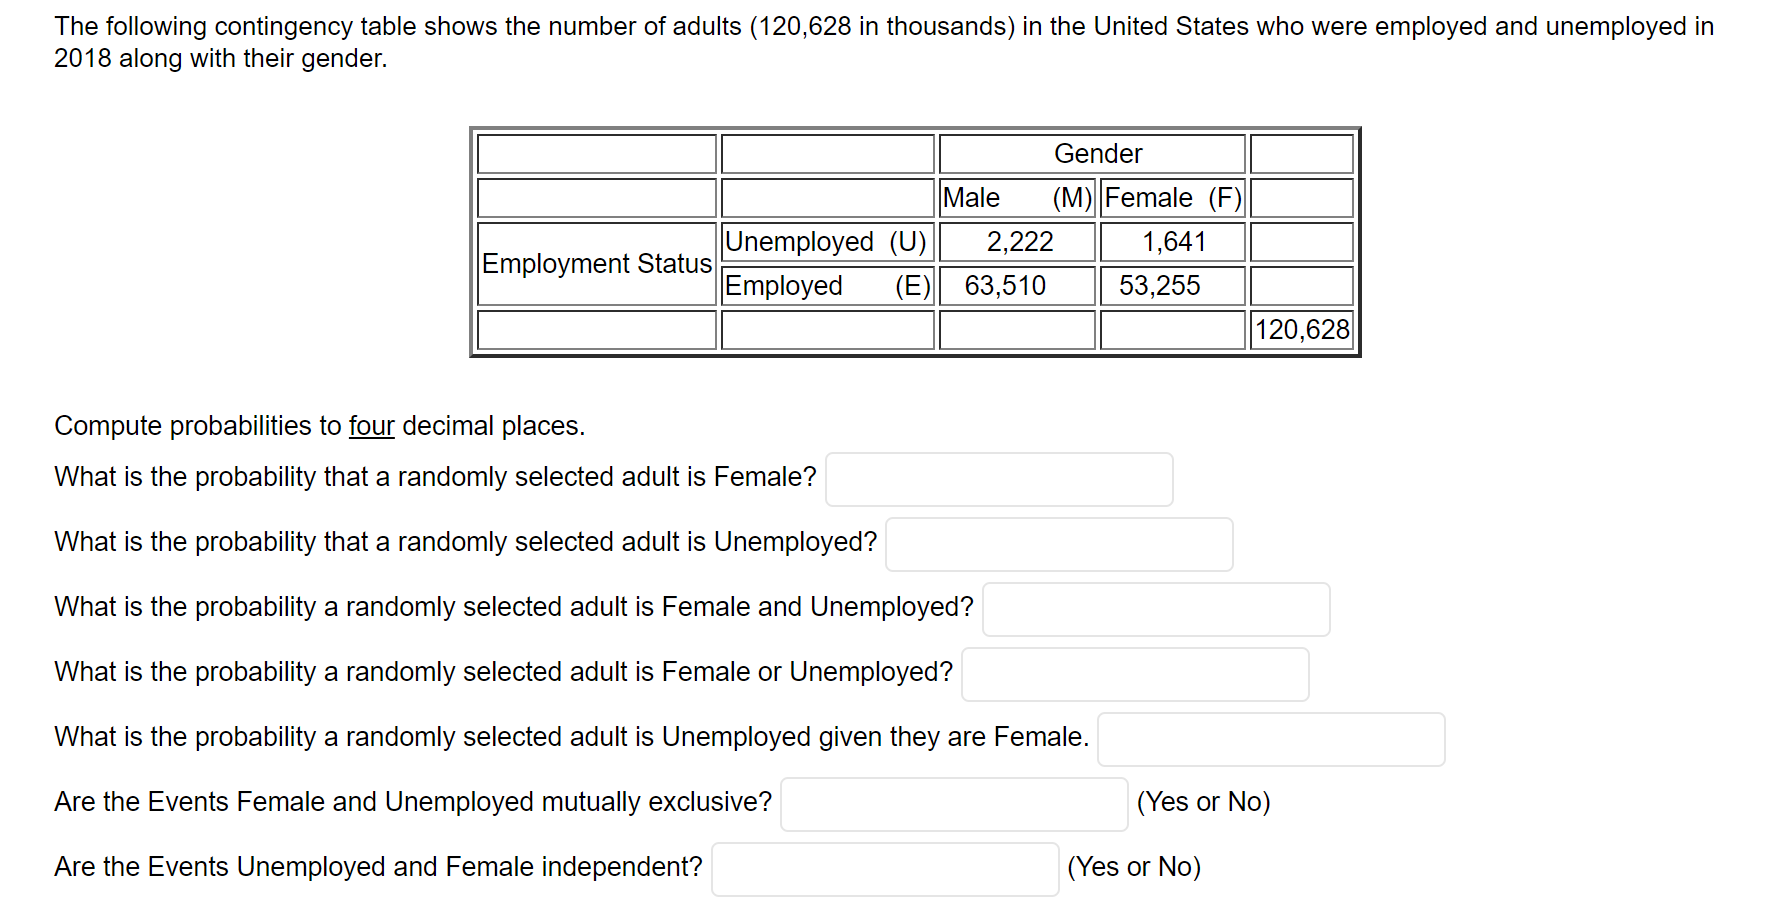Click the cell showing 2,222

point(1016,241)
